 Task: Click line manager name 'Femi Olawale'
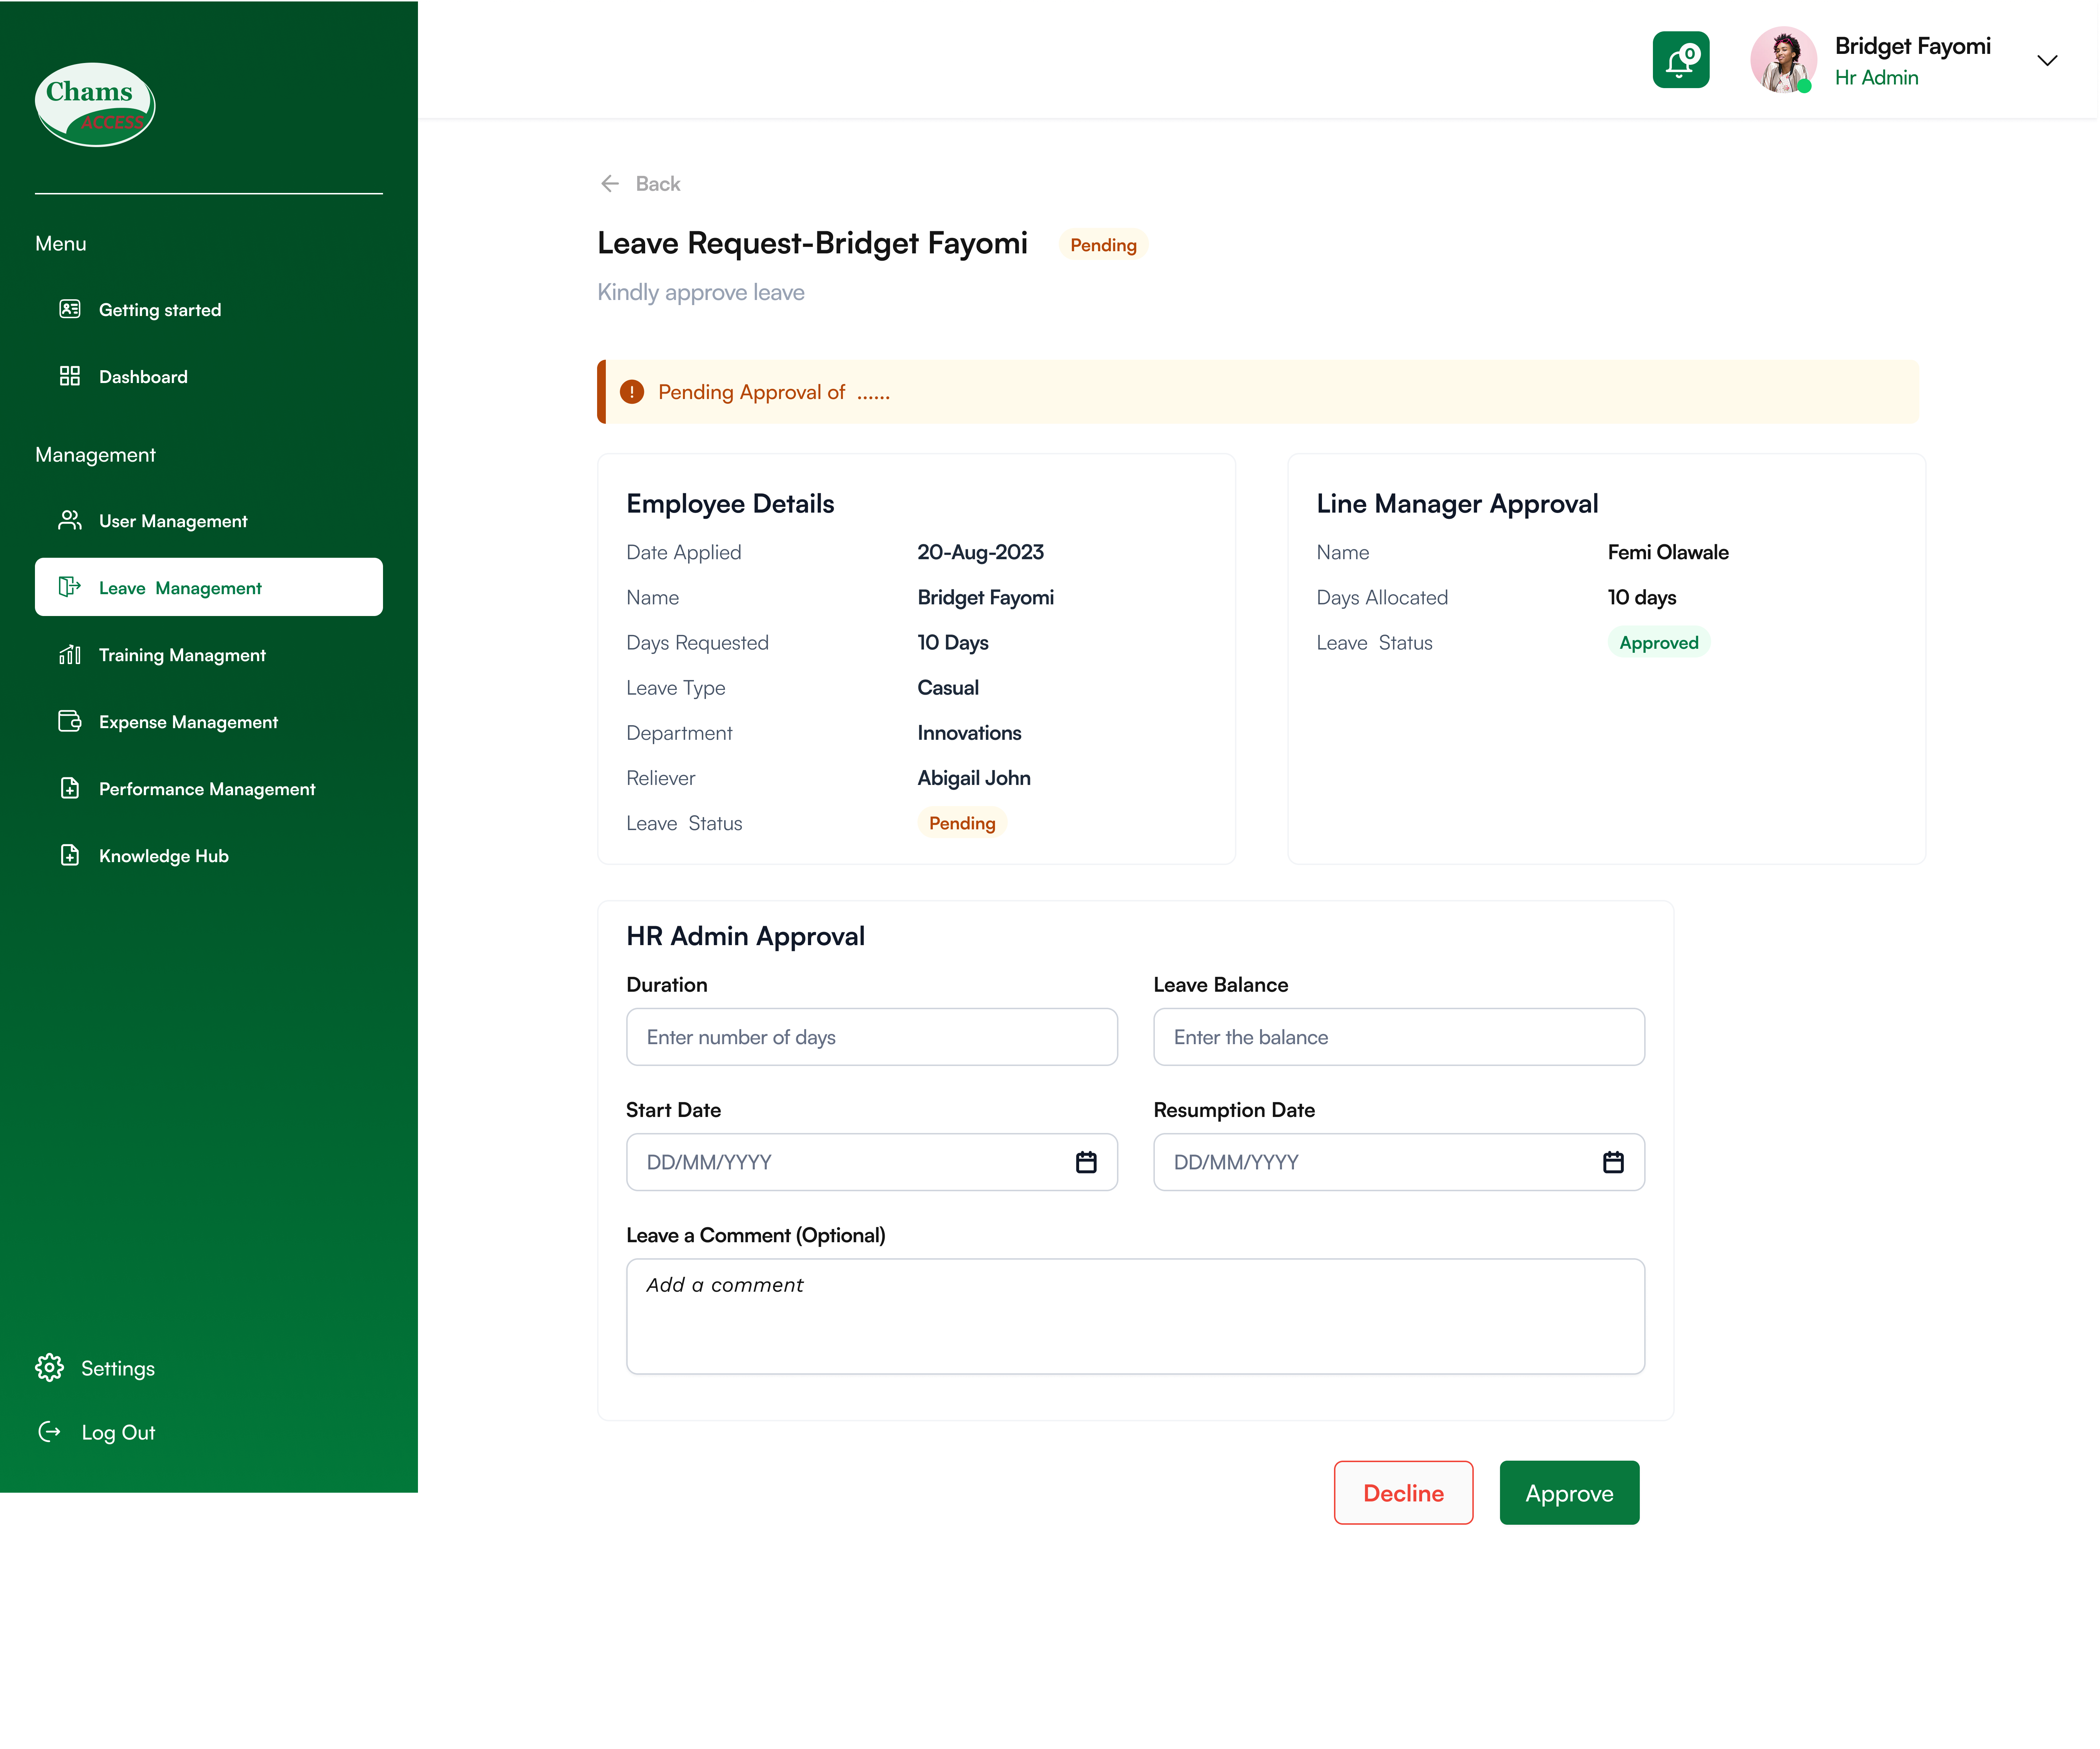point(1668,552)
